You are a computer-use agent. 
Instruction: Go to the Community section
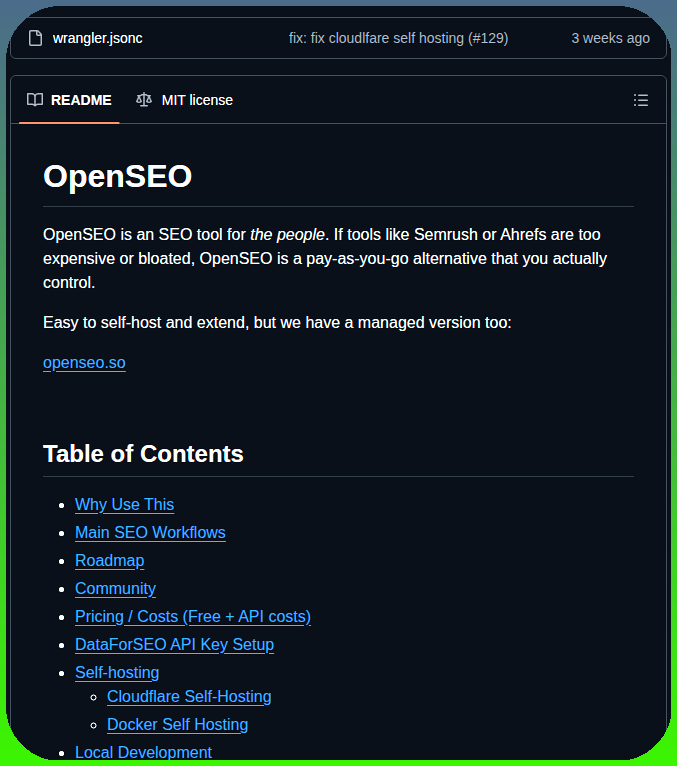click(115, 589)
